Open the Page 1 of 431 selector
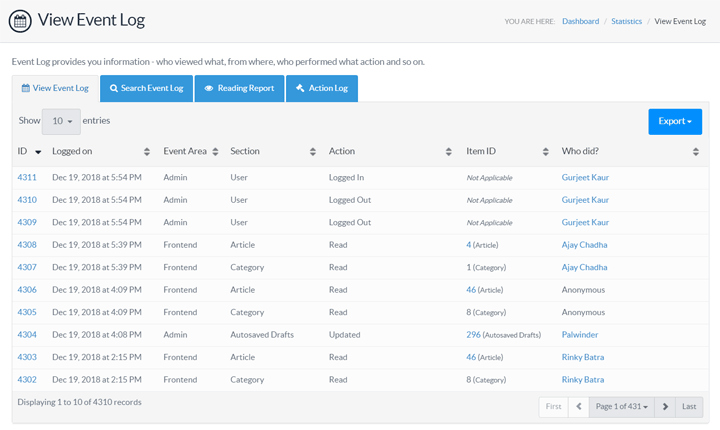Screen dimensions: 720x430 (x=622, y=406)
